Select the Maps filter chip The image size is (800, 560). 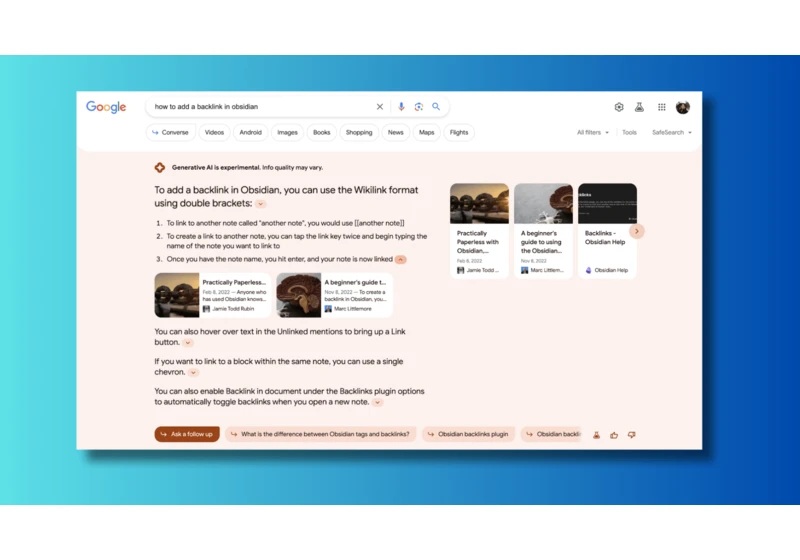coord(427,133)
